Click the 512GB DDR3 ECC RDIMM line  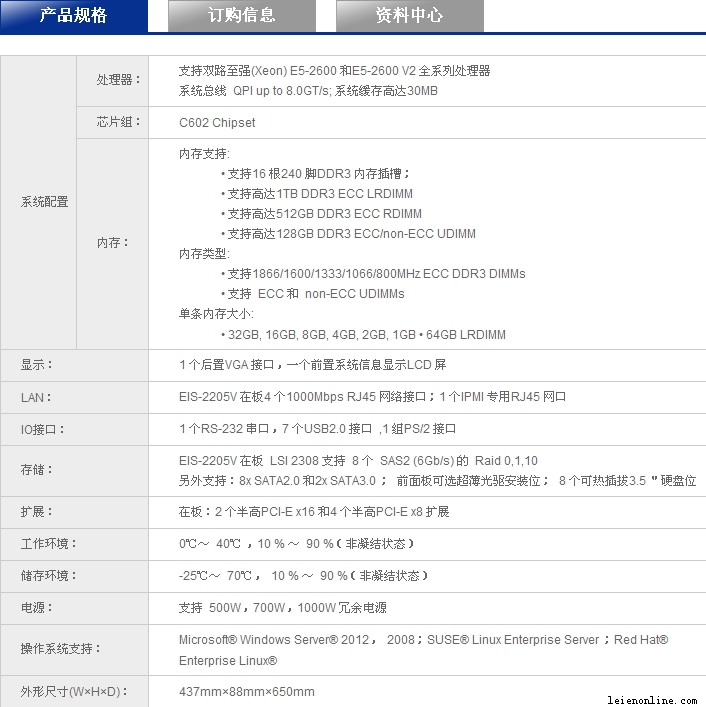321,214
